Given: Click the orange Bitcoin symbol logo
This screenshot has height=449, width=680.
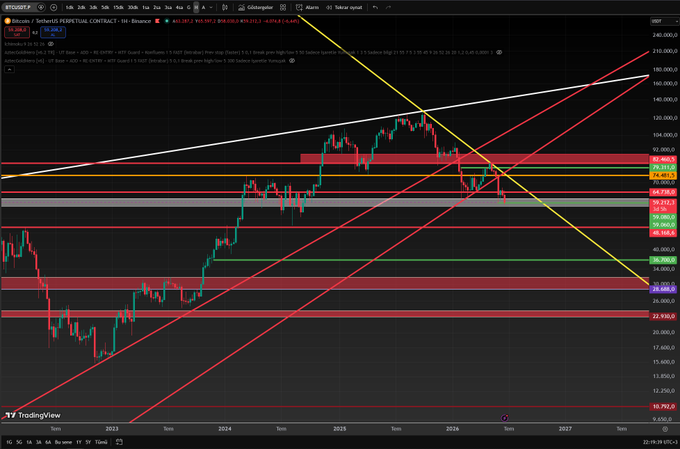Looking at the screenshot, I should (7, 21).
